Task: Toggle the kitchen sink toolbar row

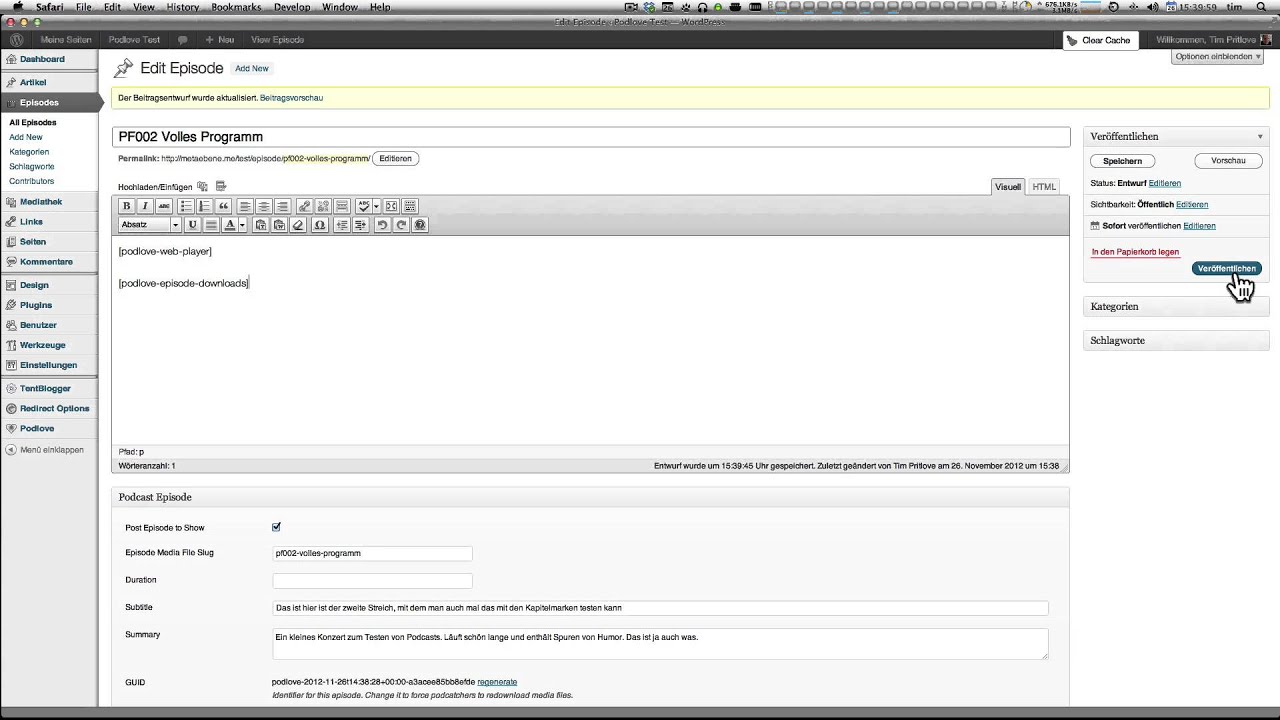Action: (x=410, y=206)
